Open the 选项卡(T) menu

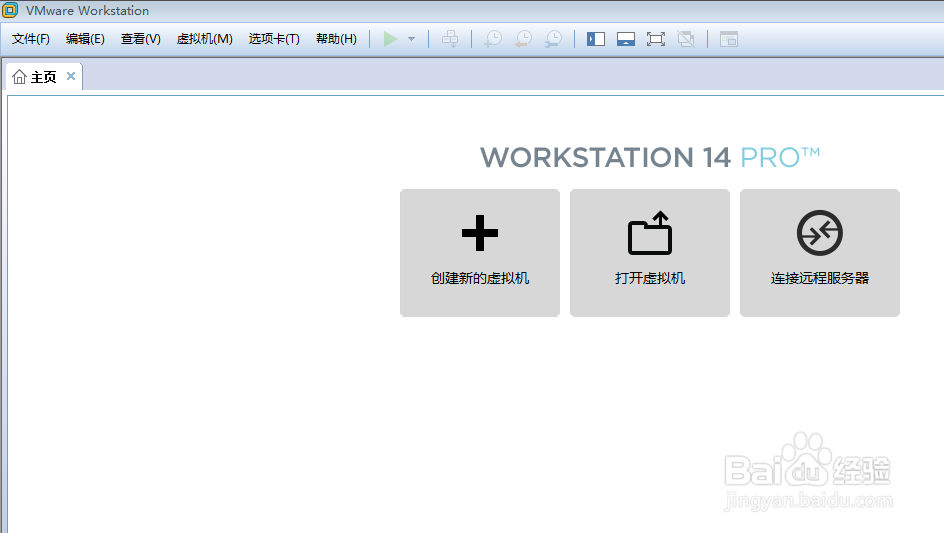[x=274, y=39]
